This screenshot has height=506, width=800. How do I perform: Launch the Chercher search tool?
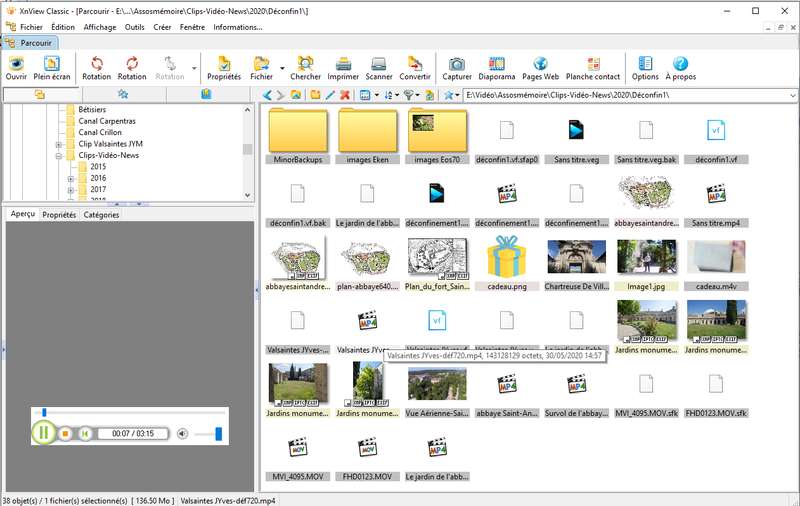pos(305,68)
